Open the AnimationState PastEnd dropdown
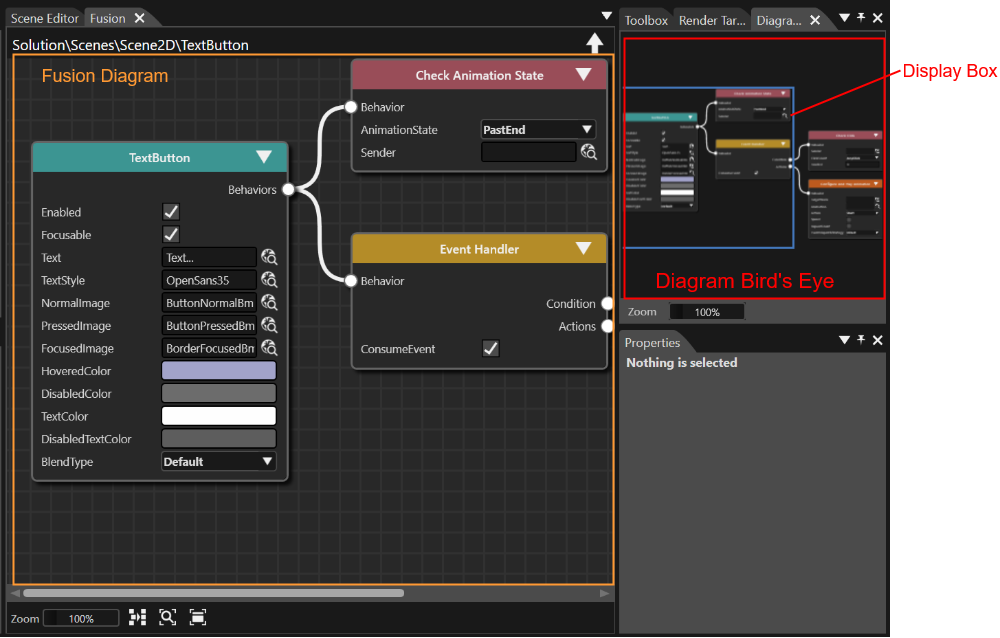Screen dimensions: 1000x638 [x=538, y=130]
